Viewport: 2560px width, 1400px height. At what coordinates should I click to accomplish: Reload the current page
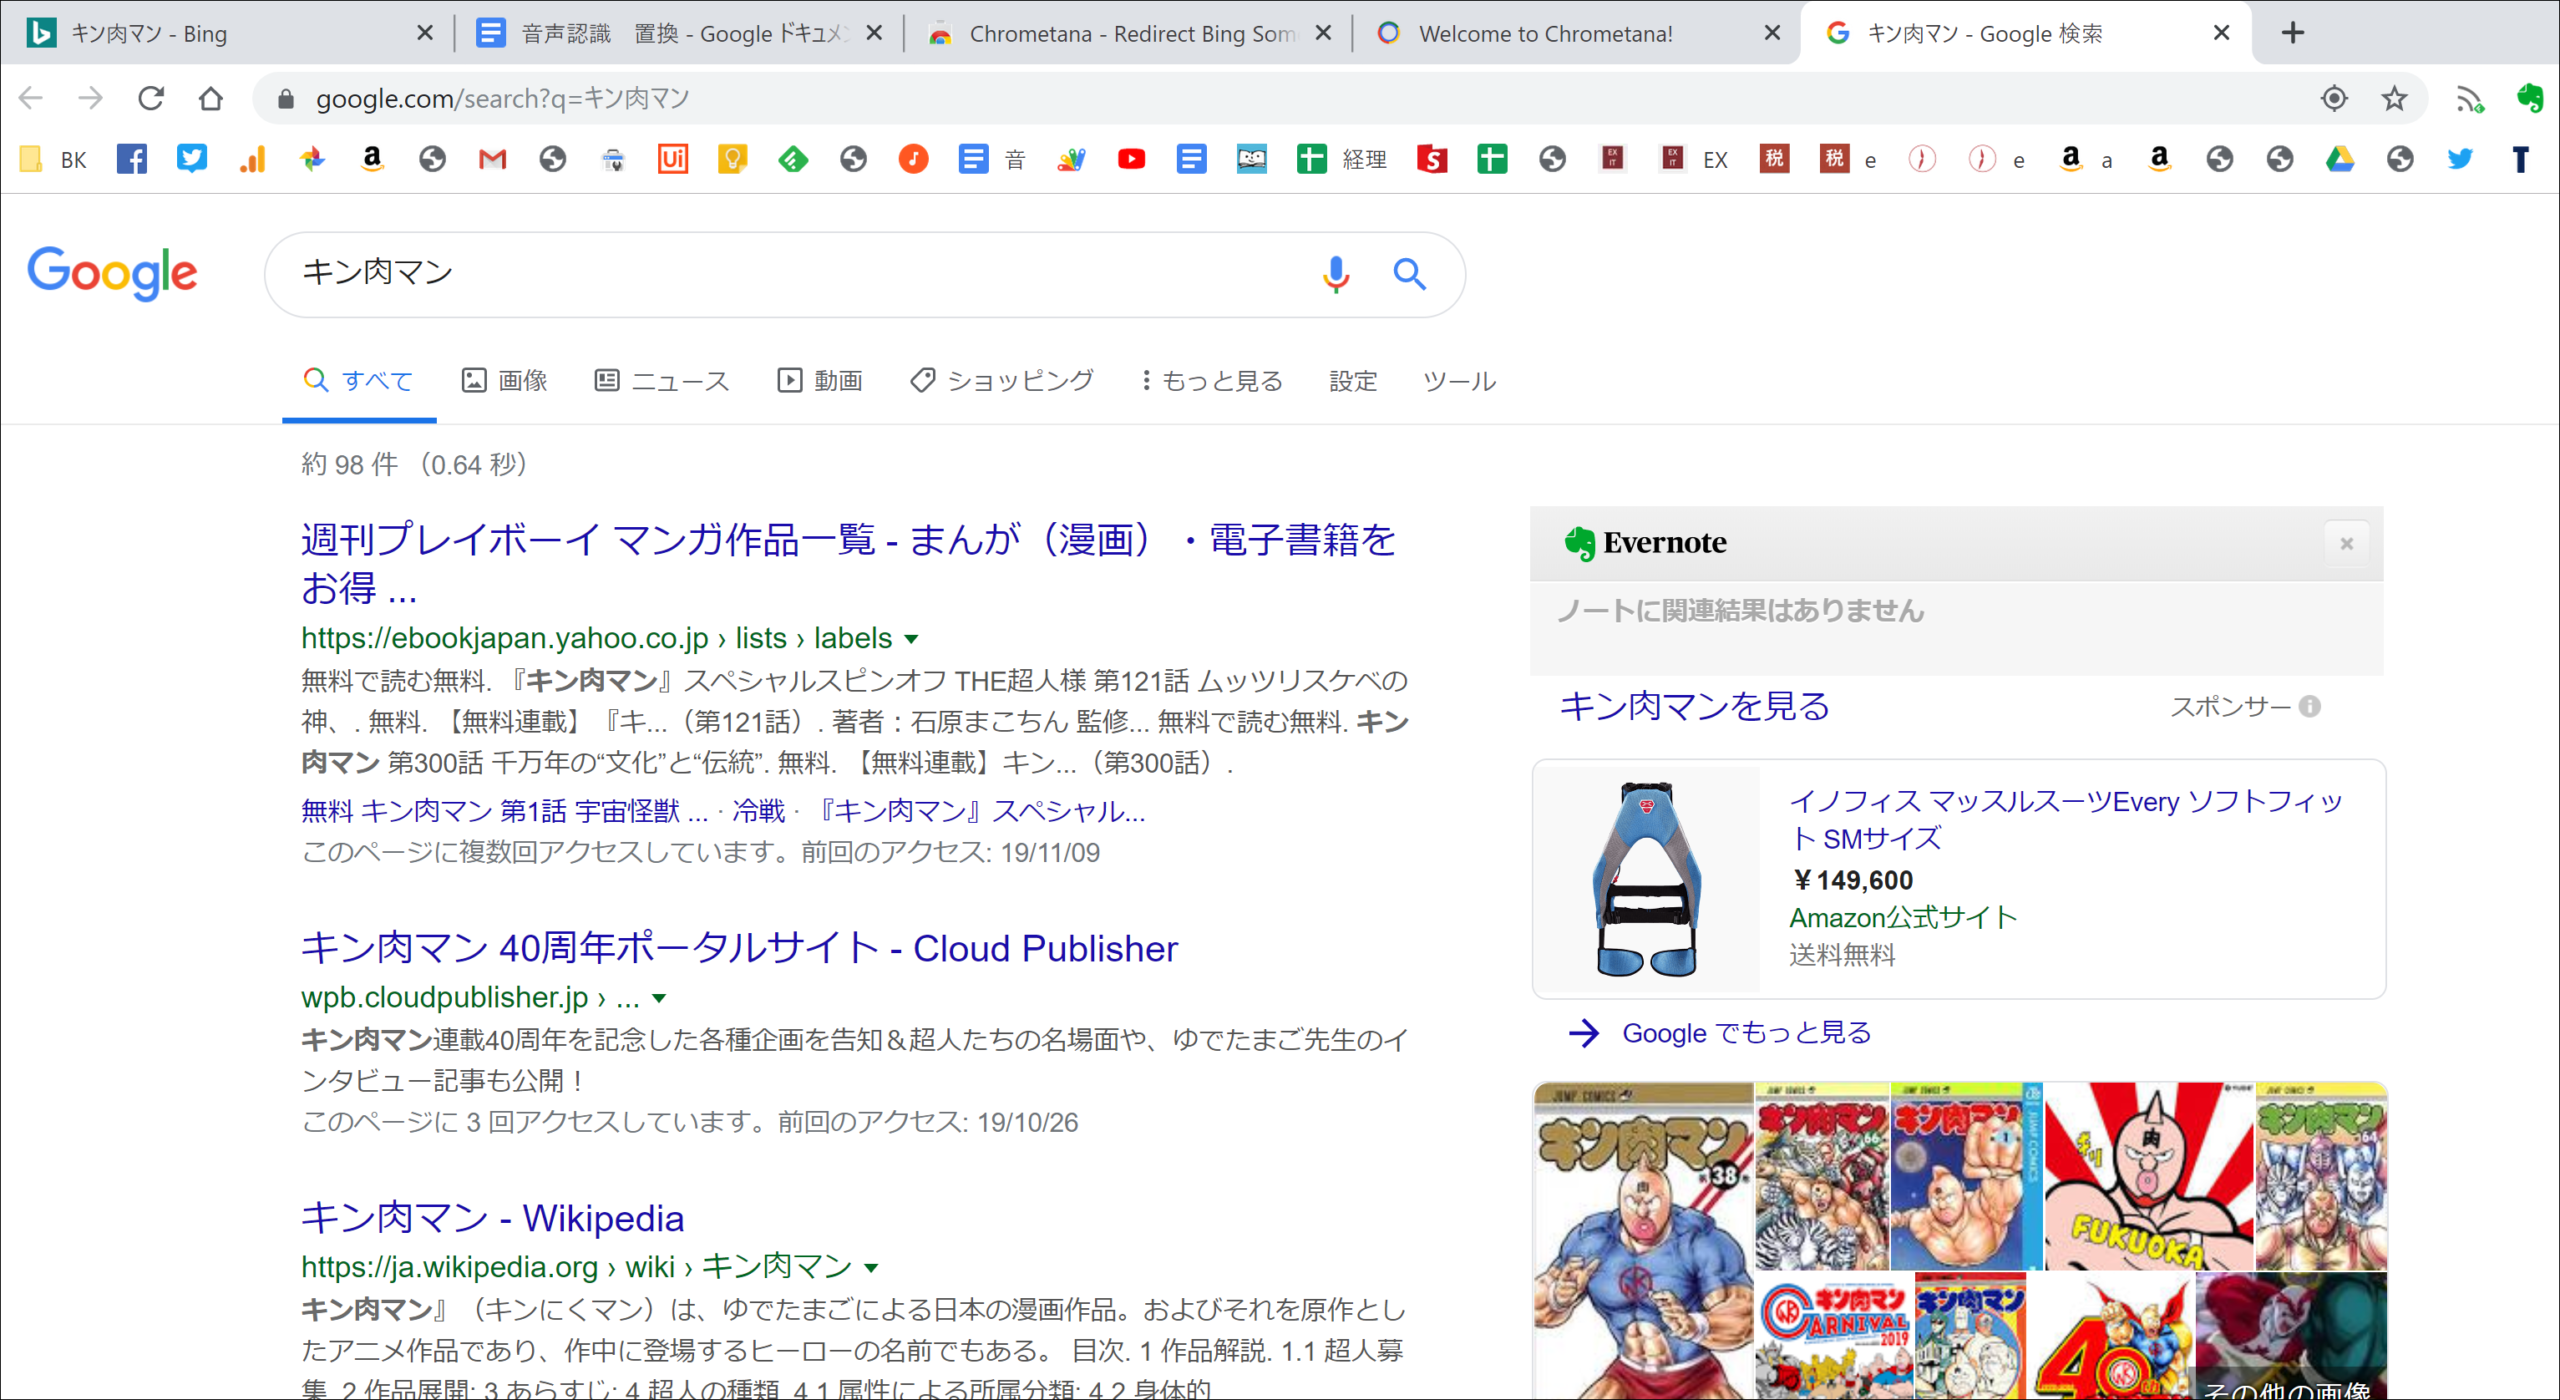(151, 98)
